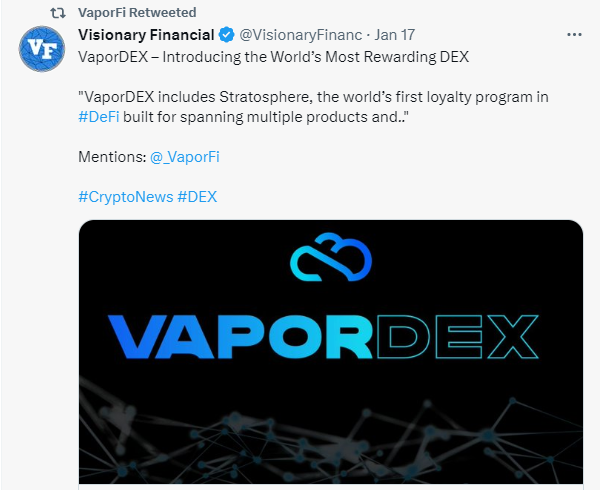The width and height of the screenshot is (600, 490).
Task: Click the Visionary Financial display name
Action: click(146, 35)
